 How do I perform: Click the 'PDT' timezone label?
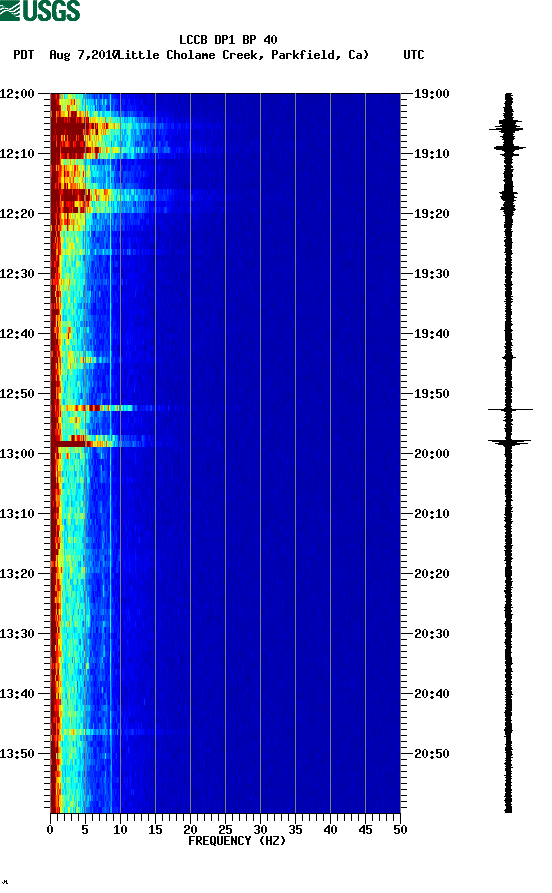(x=23, y=55)
